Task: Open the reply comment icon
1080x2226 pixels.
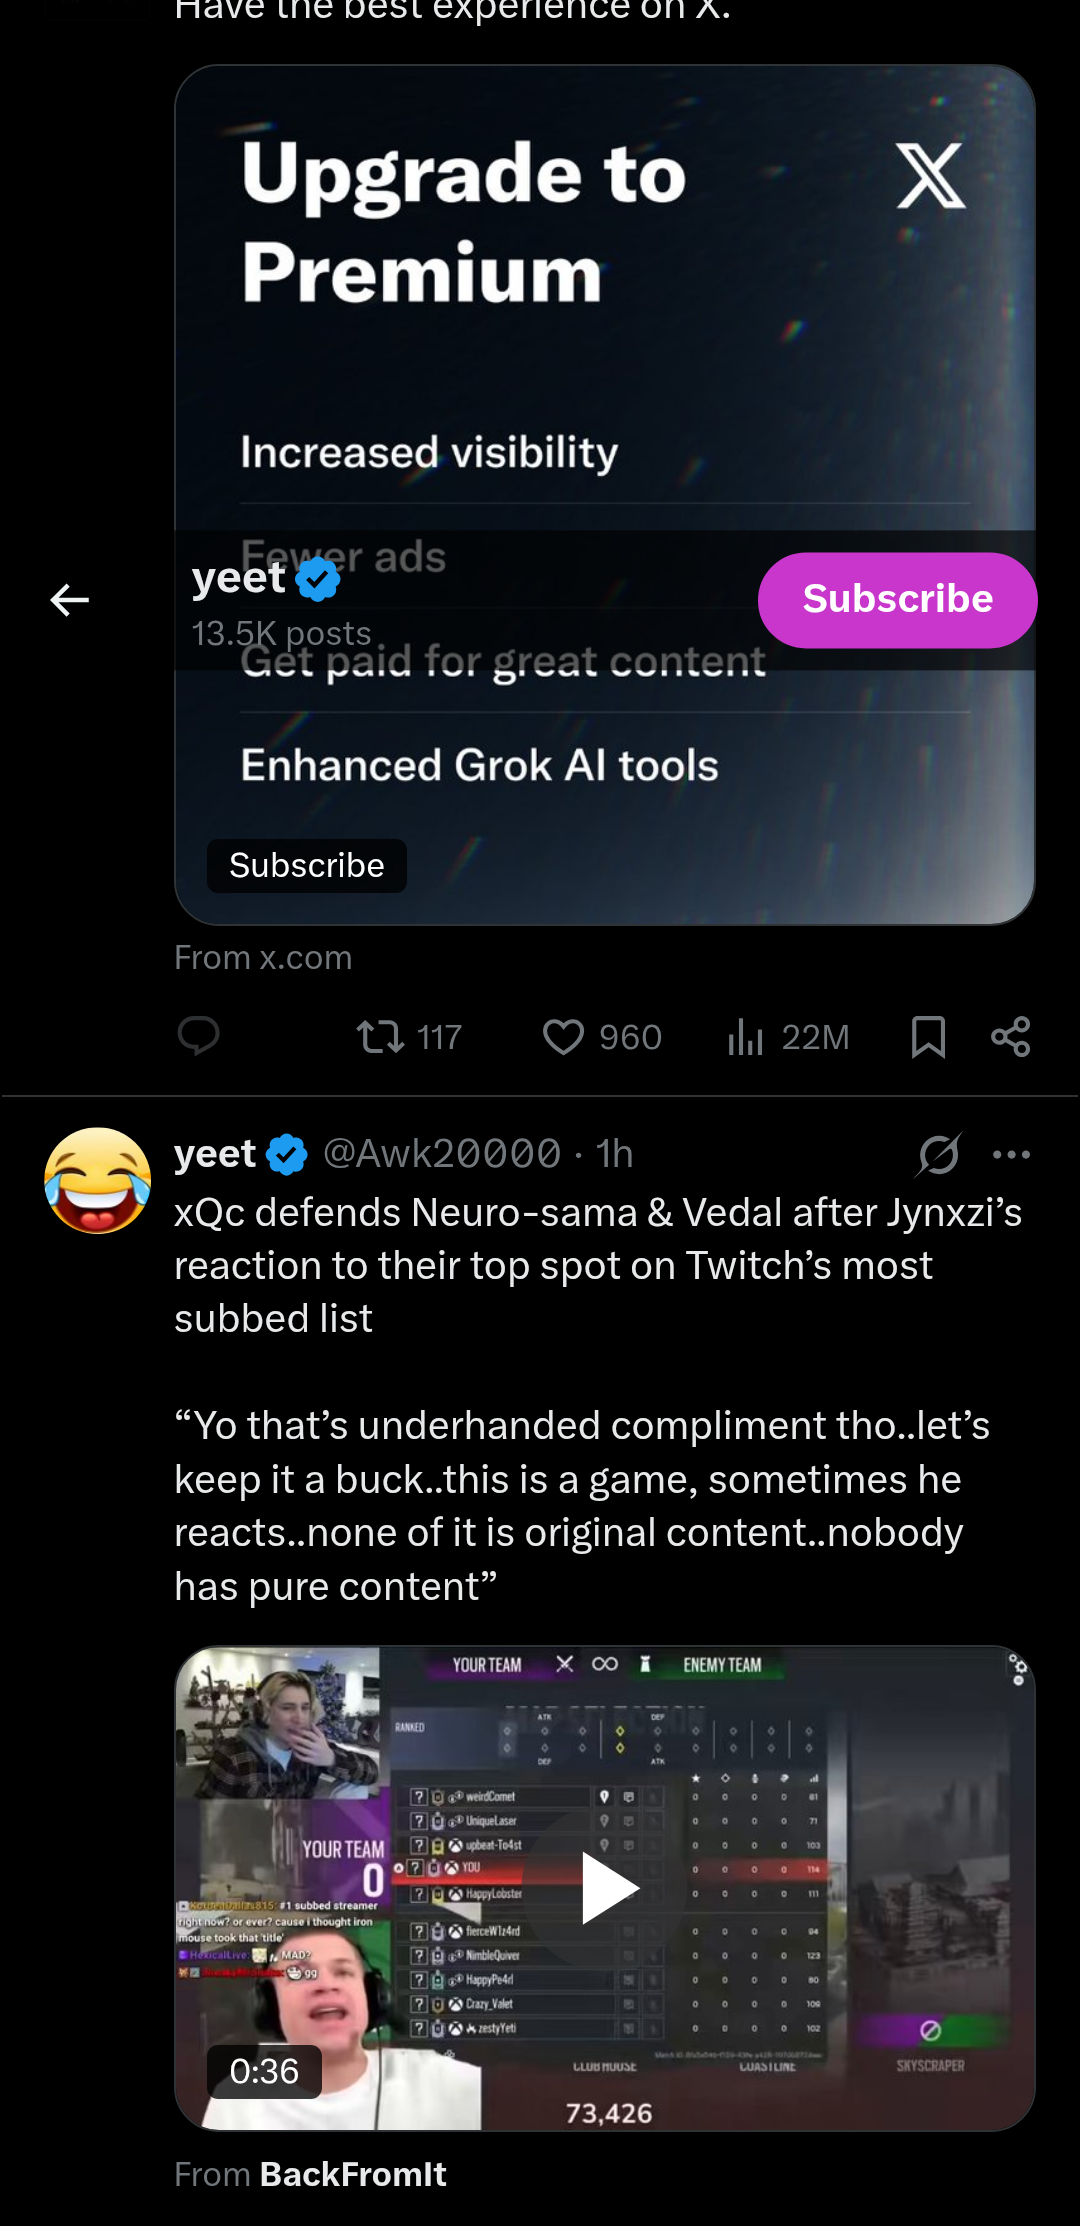Action: coord(198,1037)
